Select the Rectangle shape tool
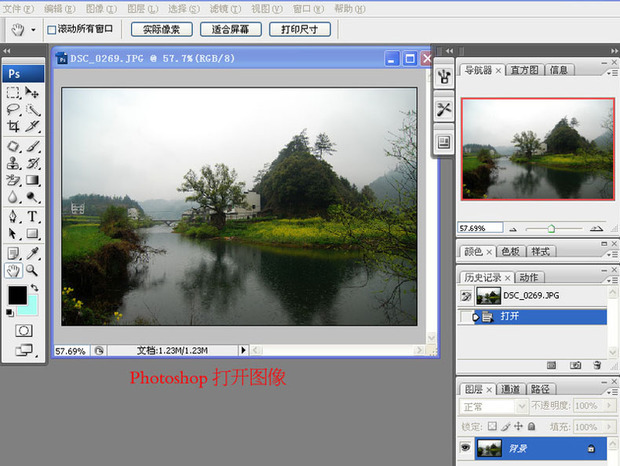 pos(32,234)
